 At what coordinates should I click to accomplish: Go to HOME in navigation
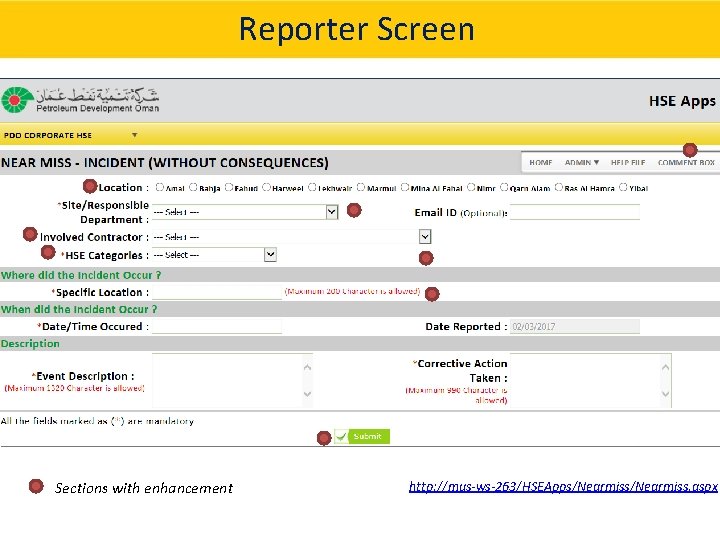tap(540, 163)
